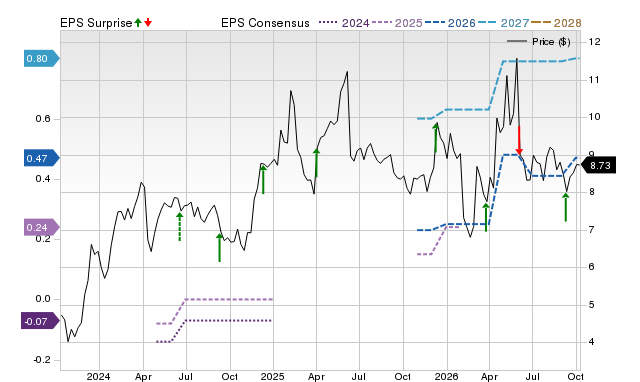The image size is (640, 382).
Task: Click the EPS Consensus legend title
Action: coord(265,23)
